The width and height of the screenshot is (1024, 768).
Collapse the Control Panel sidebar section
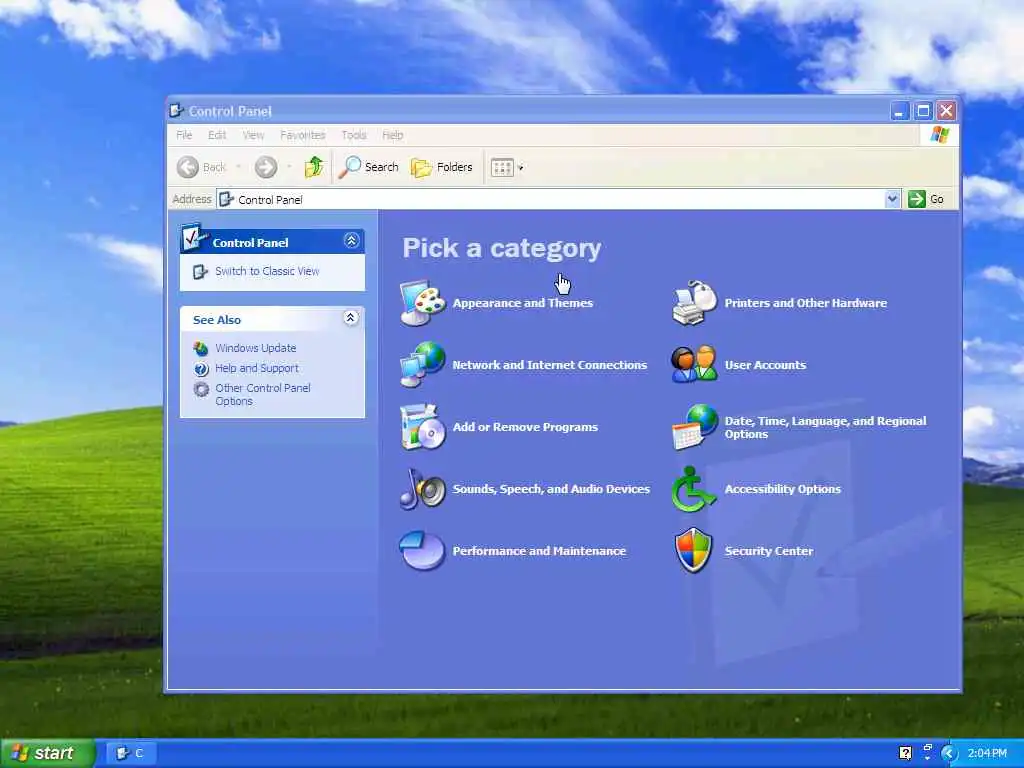point(351,241)
